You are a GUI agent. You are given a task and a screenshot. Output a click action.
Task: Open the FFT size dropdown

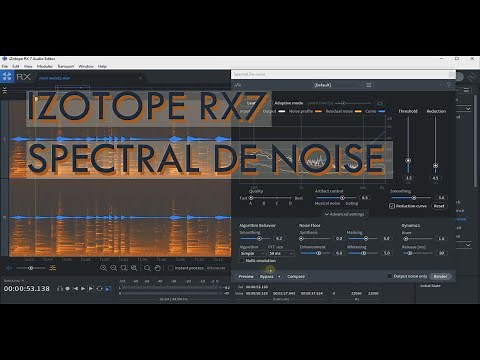point(281,253)
